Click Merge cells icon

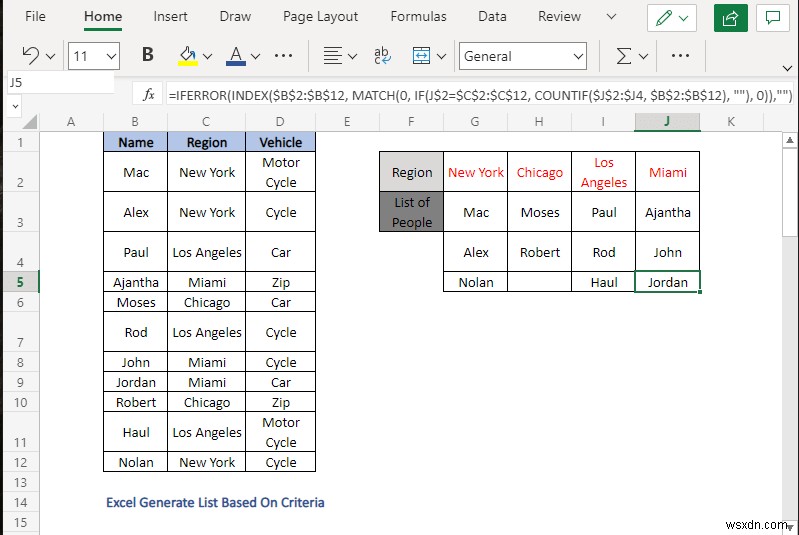[421, 56]
